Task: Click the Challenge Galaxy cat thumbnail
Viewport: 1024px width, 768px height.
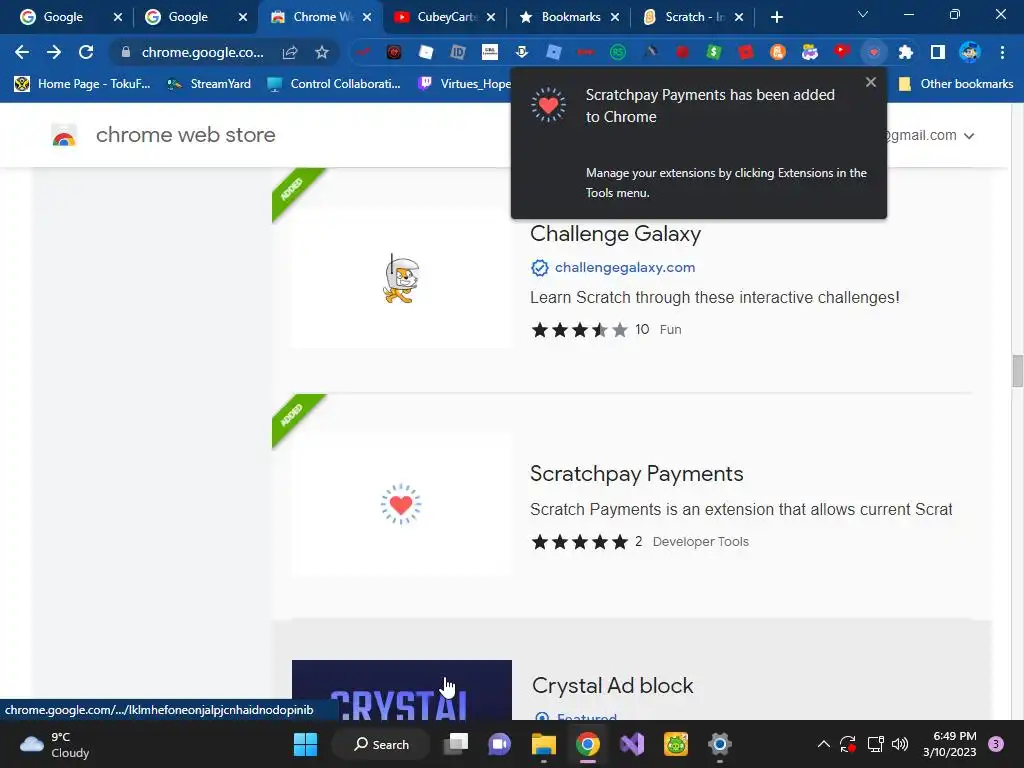Action: point(402,278)
